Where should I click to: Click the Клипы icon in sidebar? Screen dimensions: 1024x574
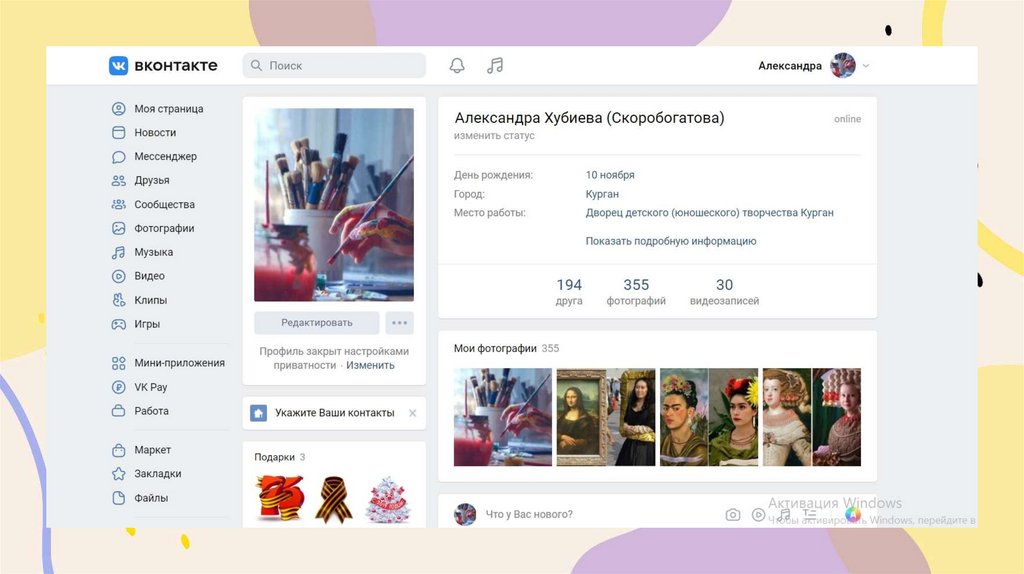pos(118,300)
